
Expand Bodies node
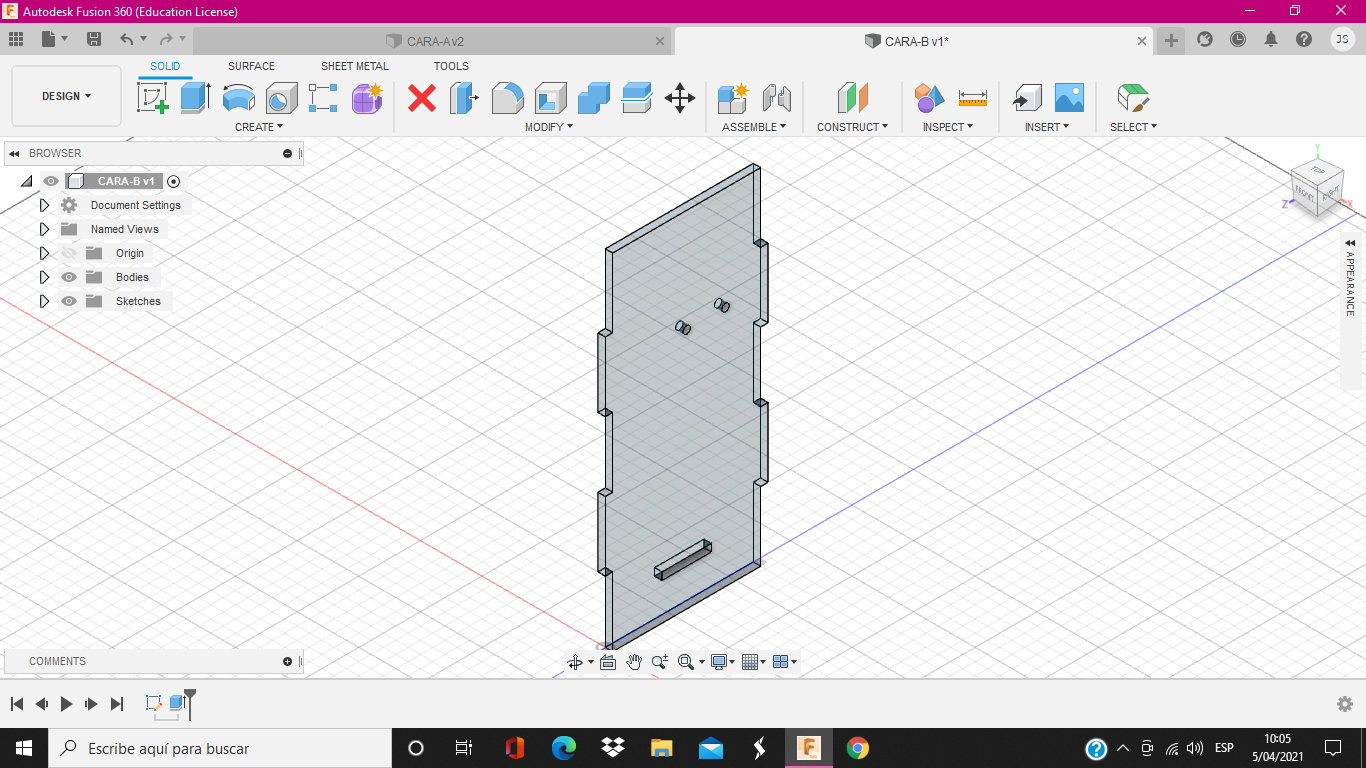(44, 277)
